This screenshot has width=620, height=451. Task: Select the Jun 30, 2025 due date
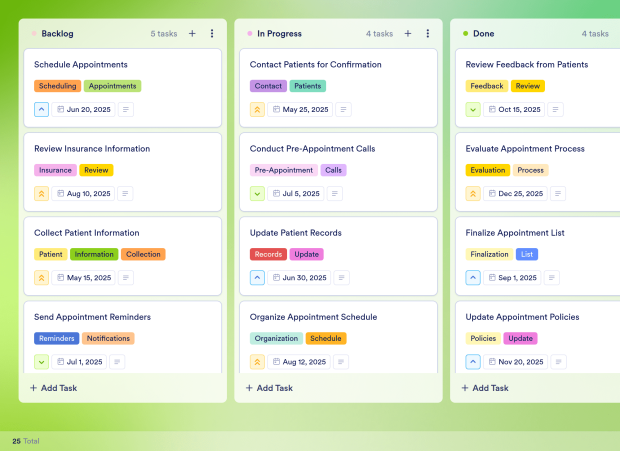point(299,277)
